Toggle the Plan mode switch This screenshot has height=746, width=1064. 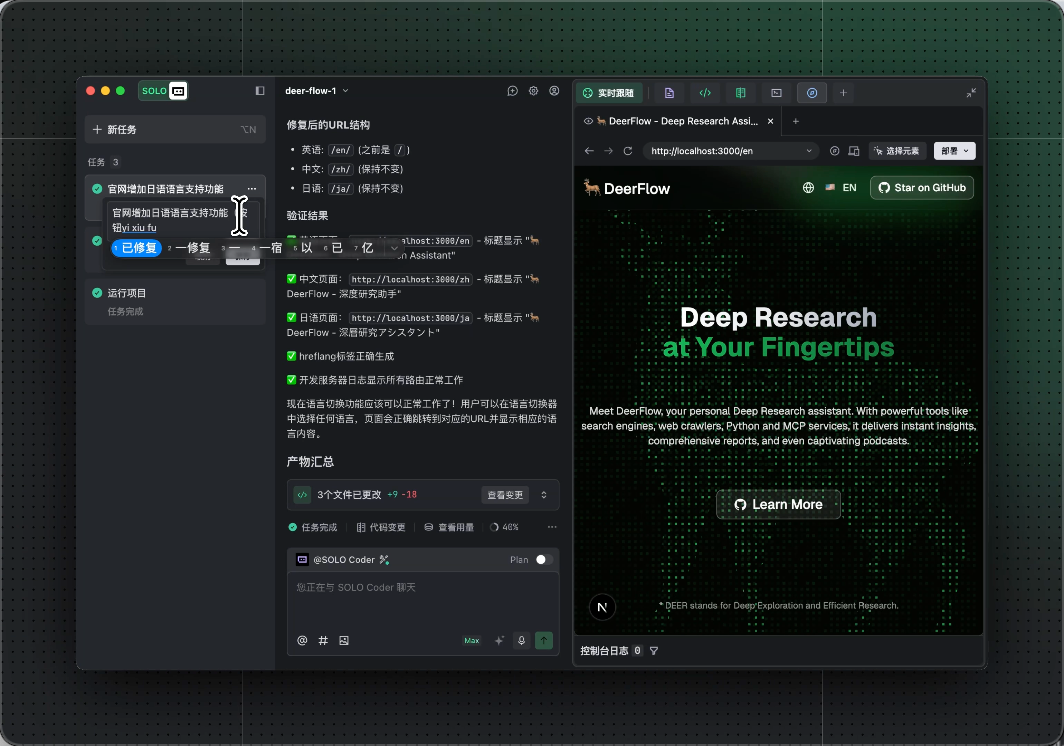tap(543, 560)
